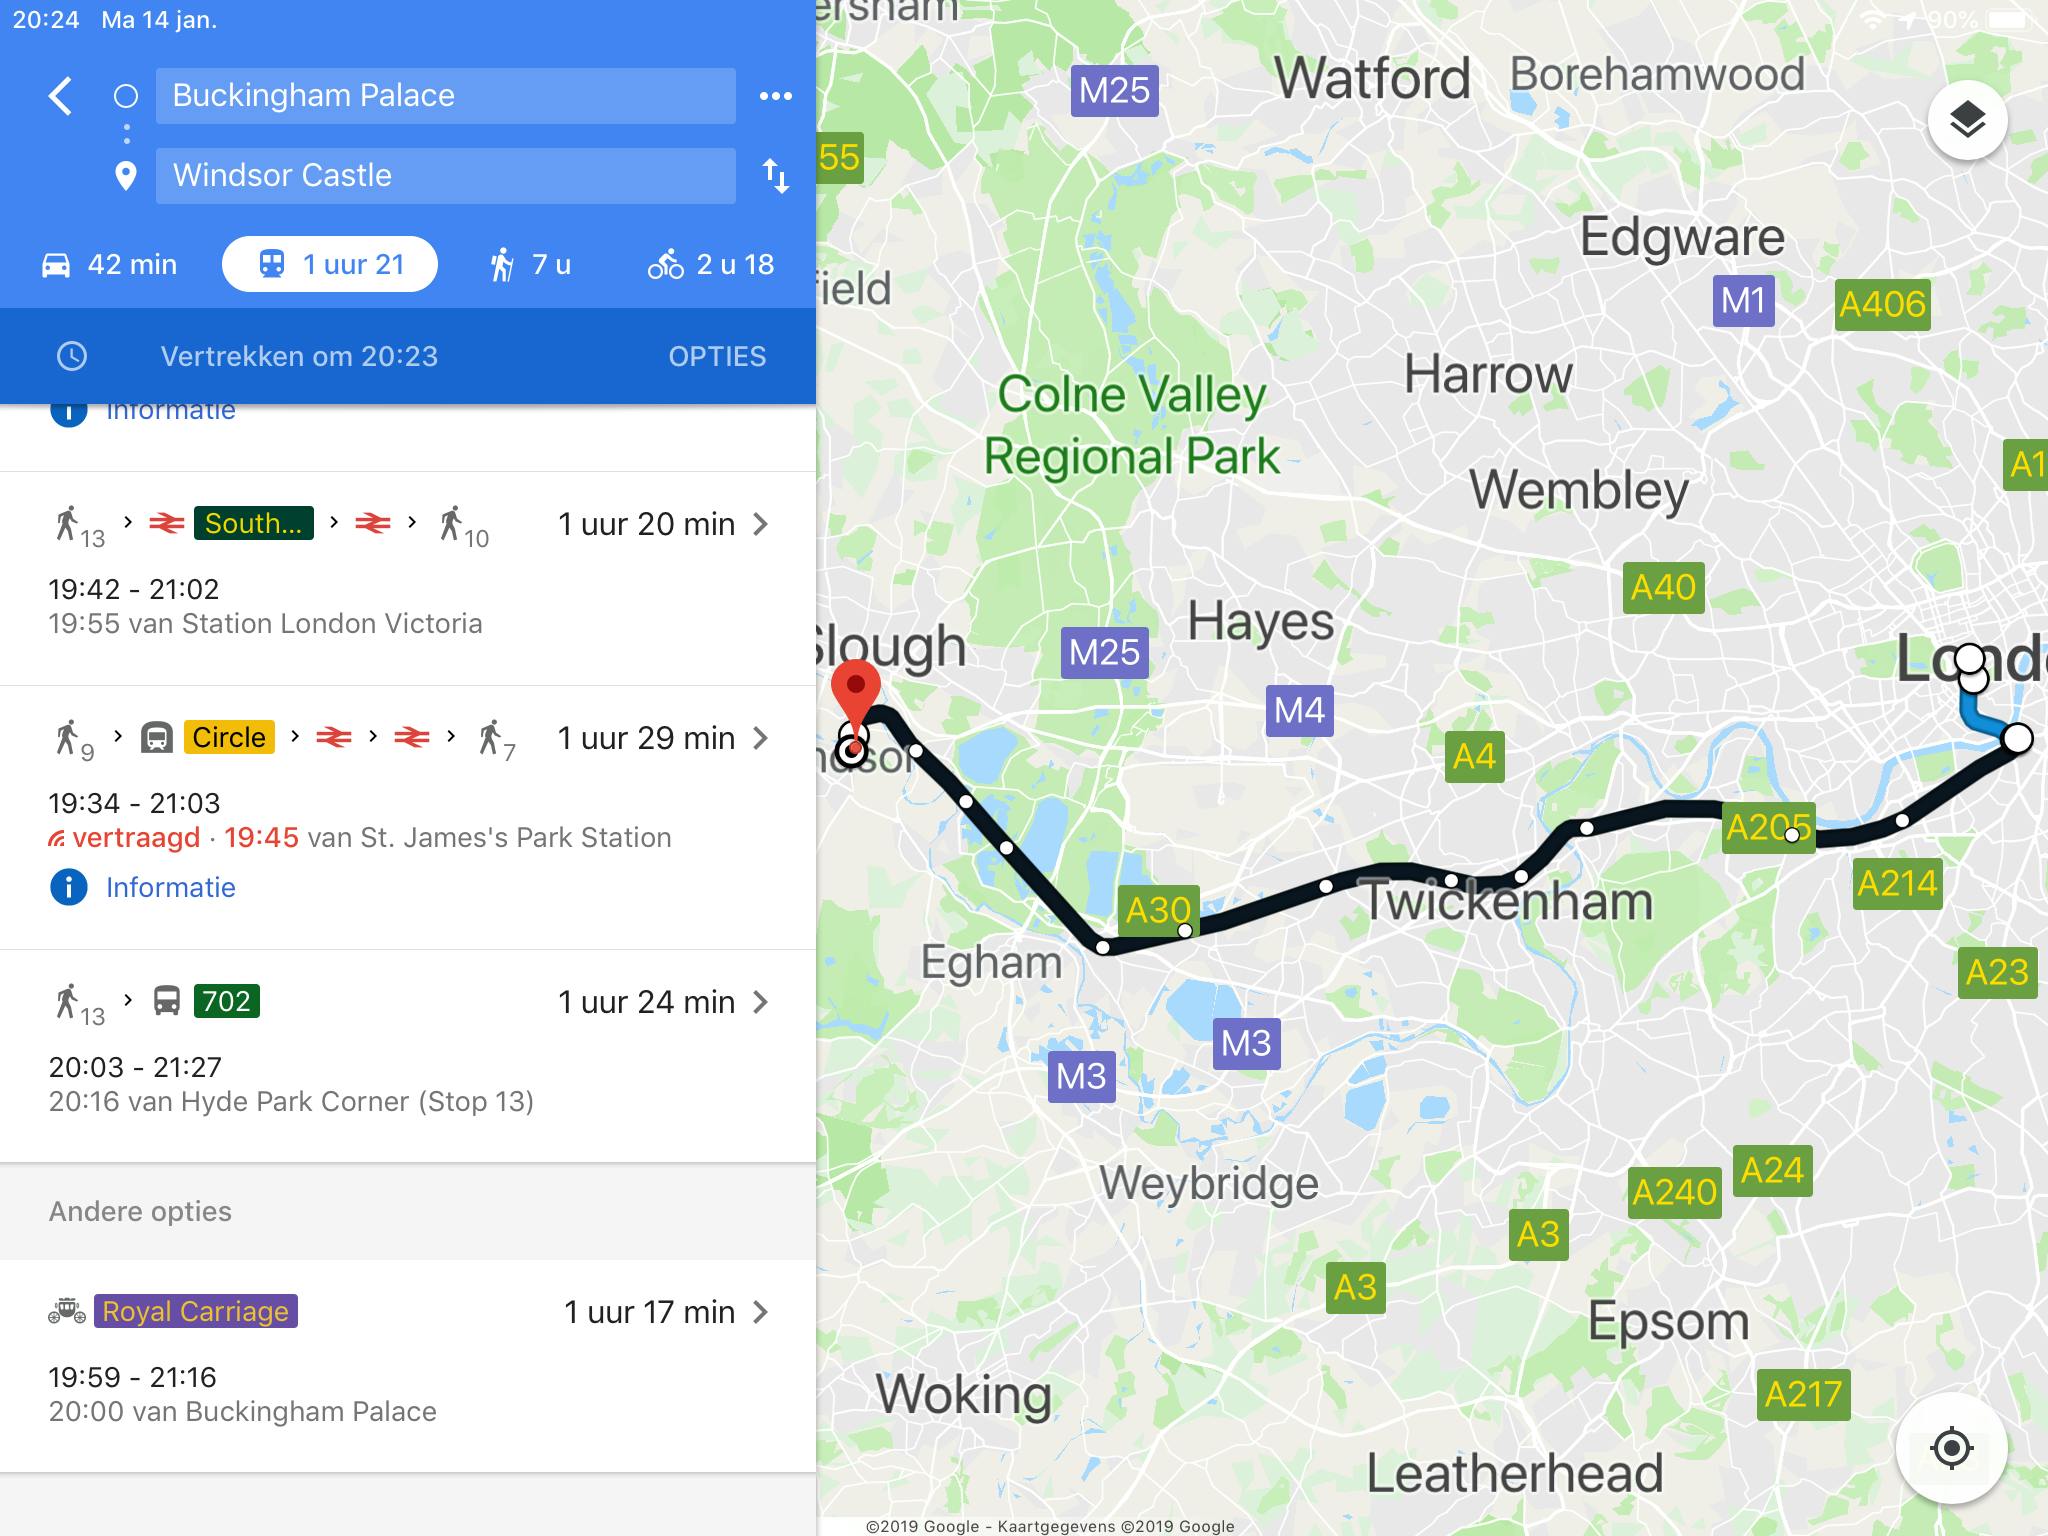The height and width of the screenshot is (1536, 2048).
Task: Expand the 1 uur 20 min Southern route
Action: (x=761, y=524)
